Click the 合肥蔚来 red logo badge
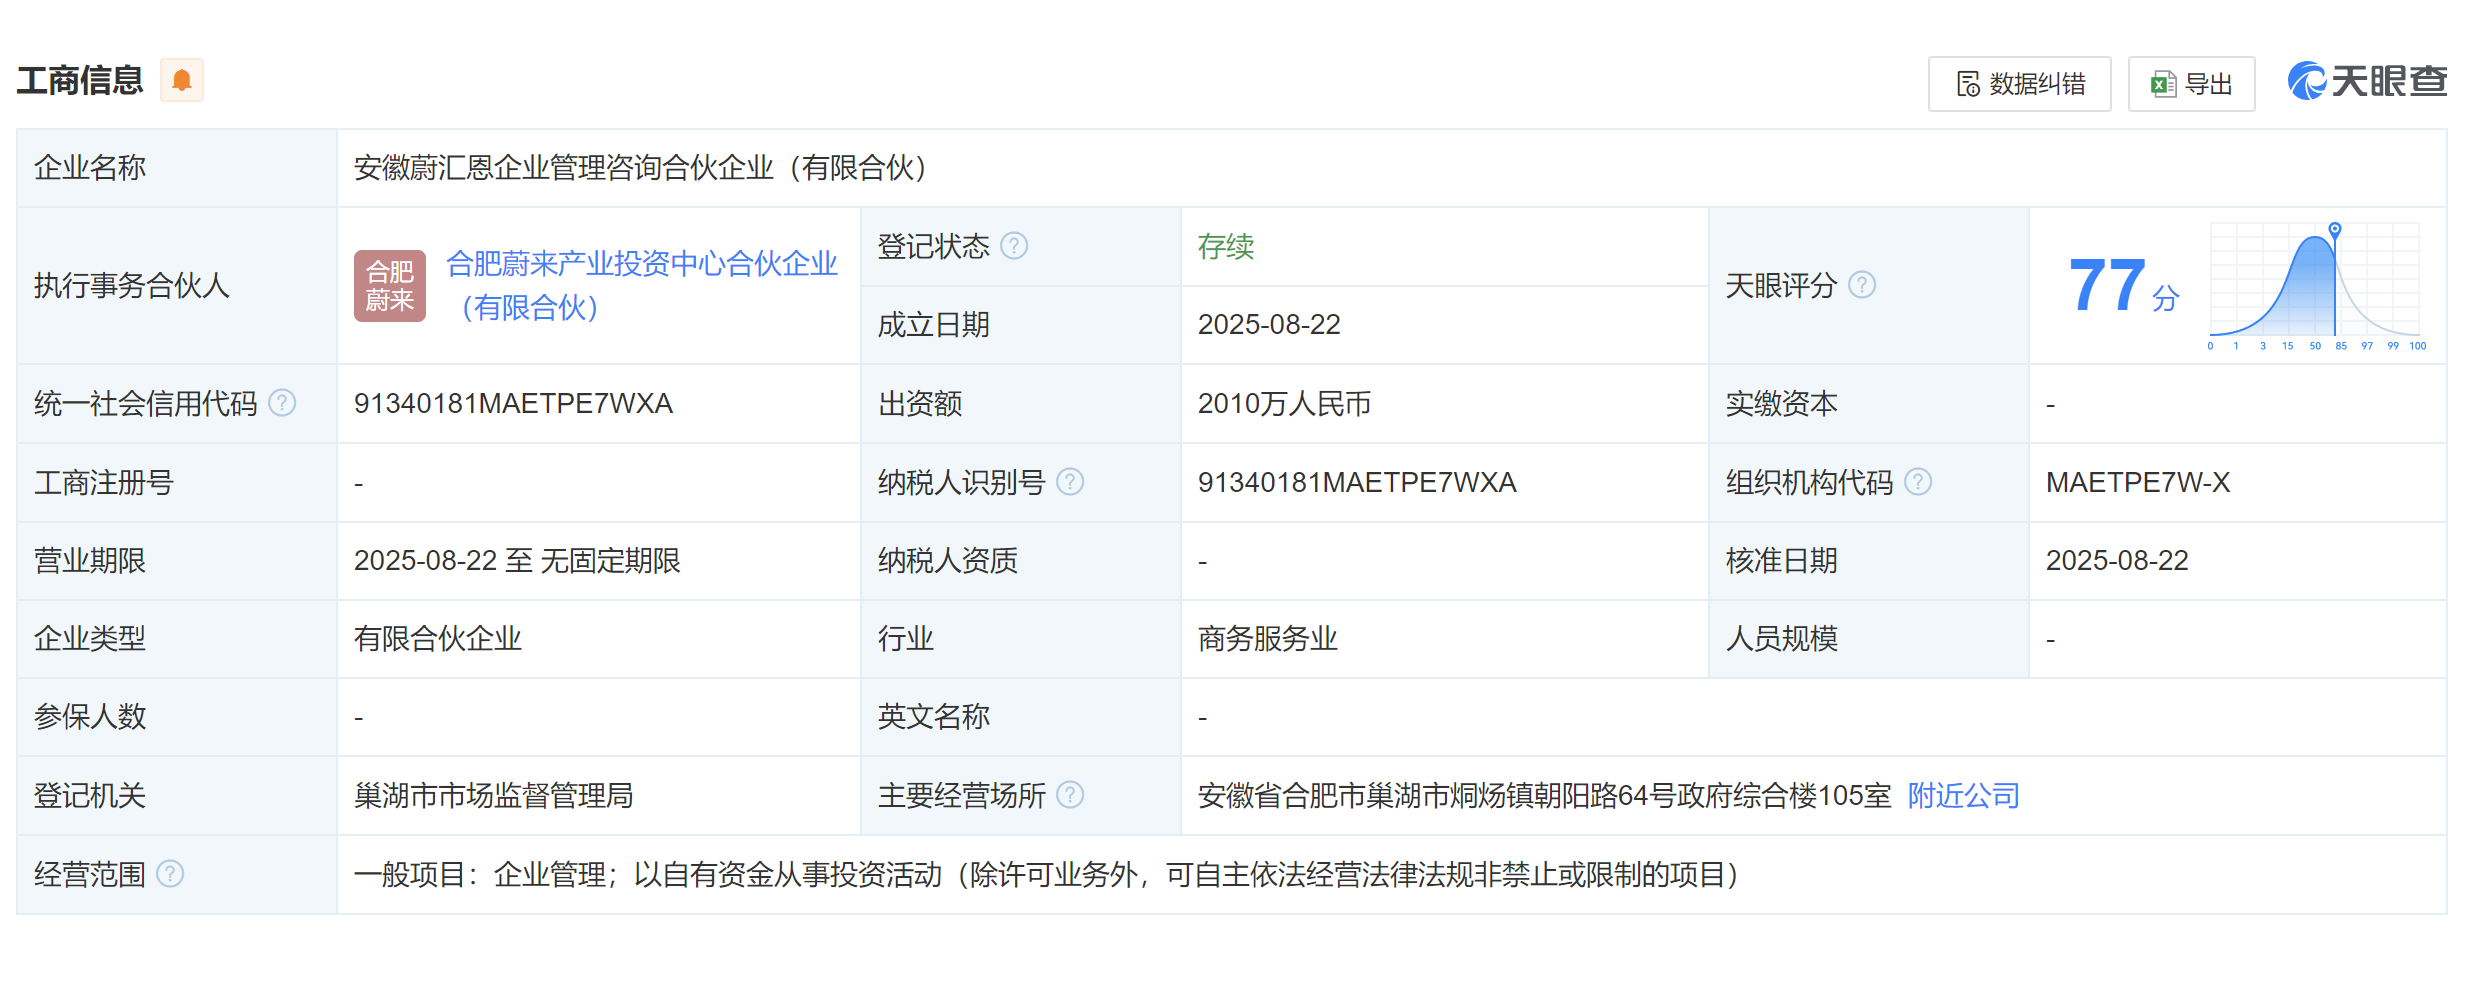 (390, 286)
